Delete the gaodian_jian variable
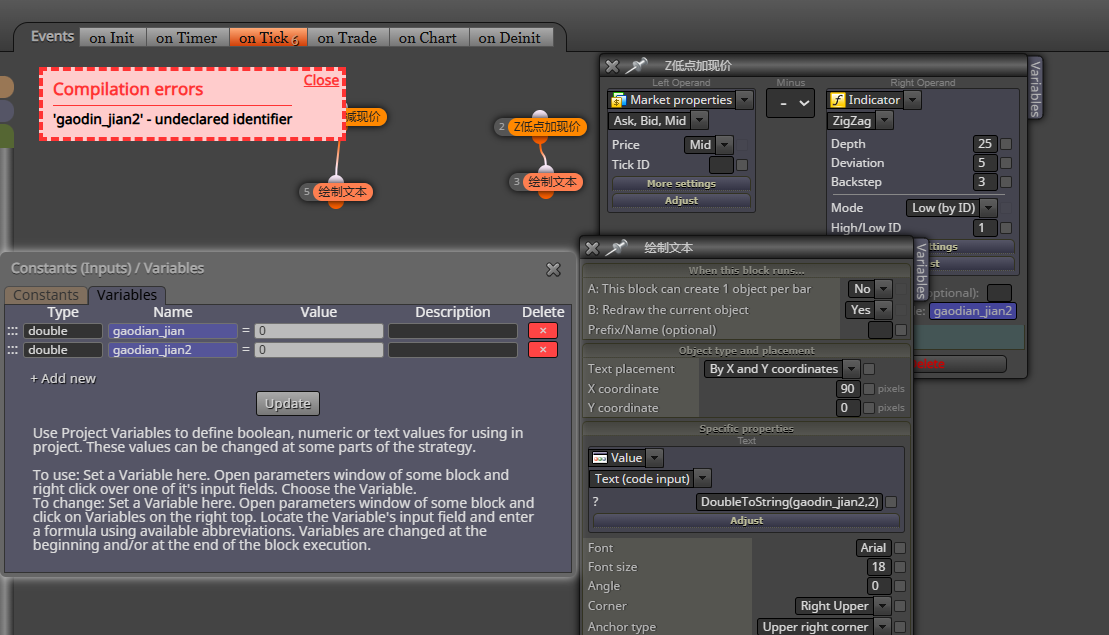This screenshot has height=635, width=1109. coord(542,330)
